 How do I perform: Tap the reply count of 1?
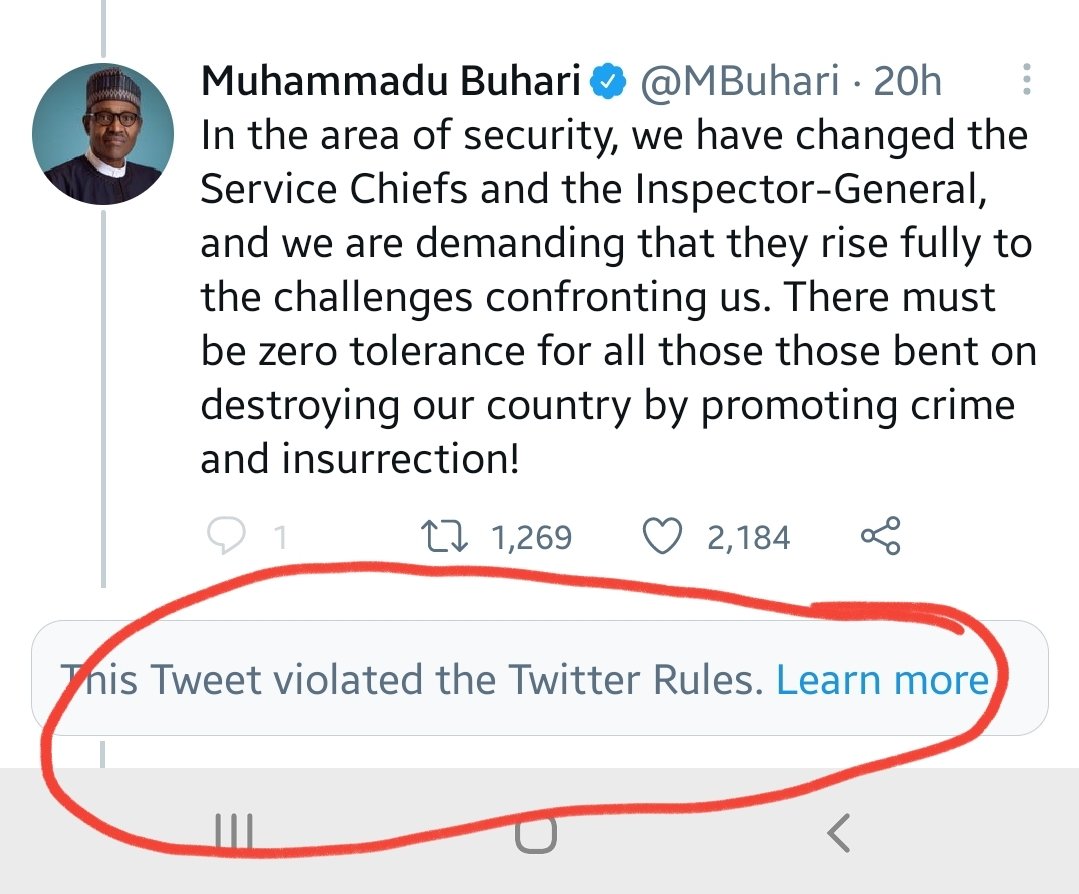[x=281, y=538]
